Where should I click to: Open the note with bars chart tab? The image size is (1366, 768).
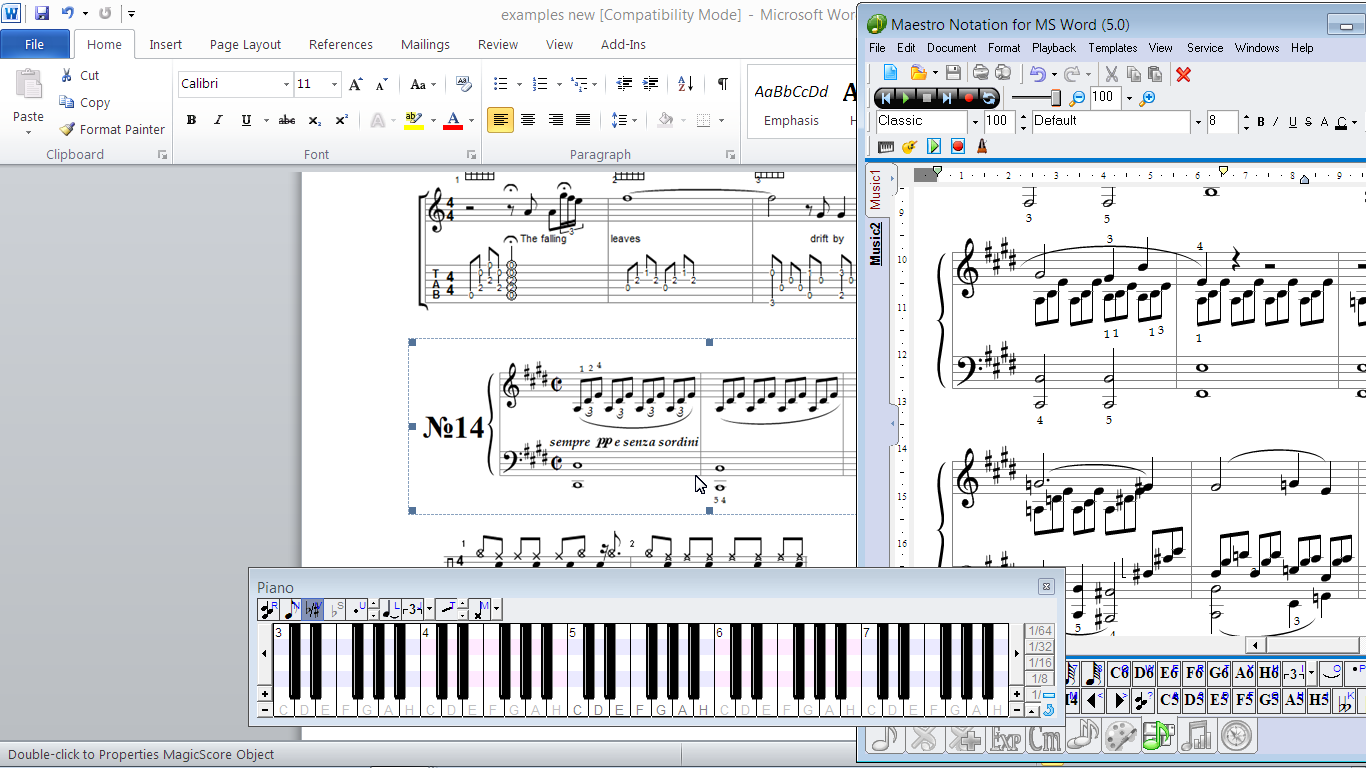point(1198,737)
